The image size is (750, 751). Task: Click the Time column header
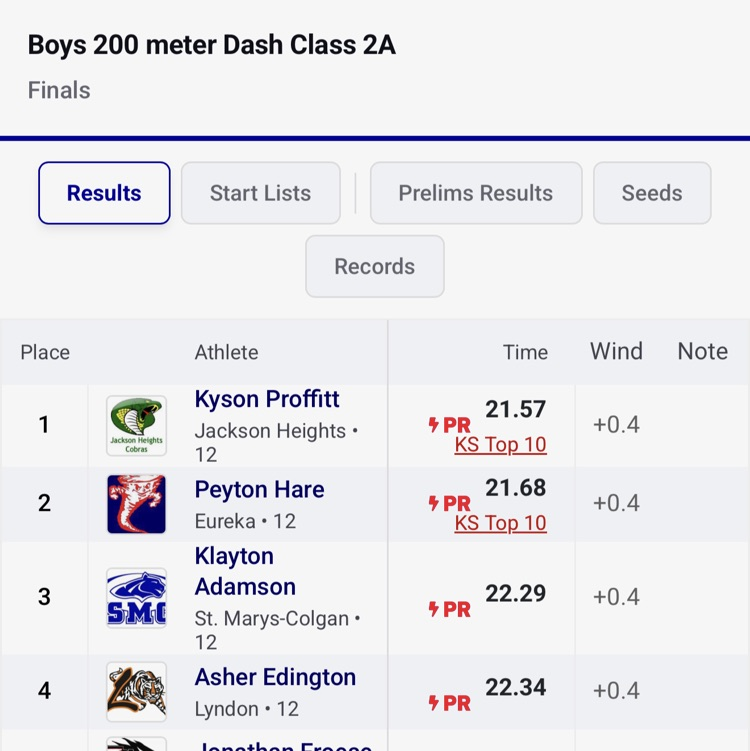click(525, 353)
